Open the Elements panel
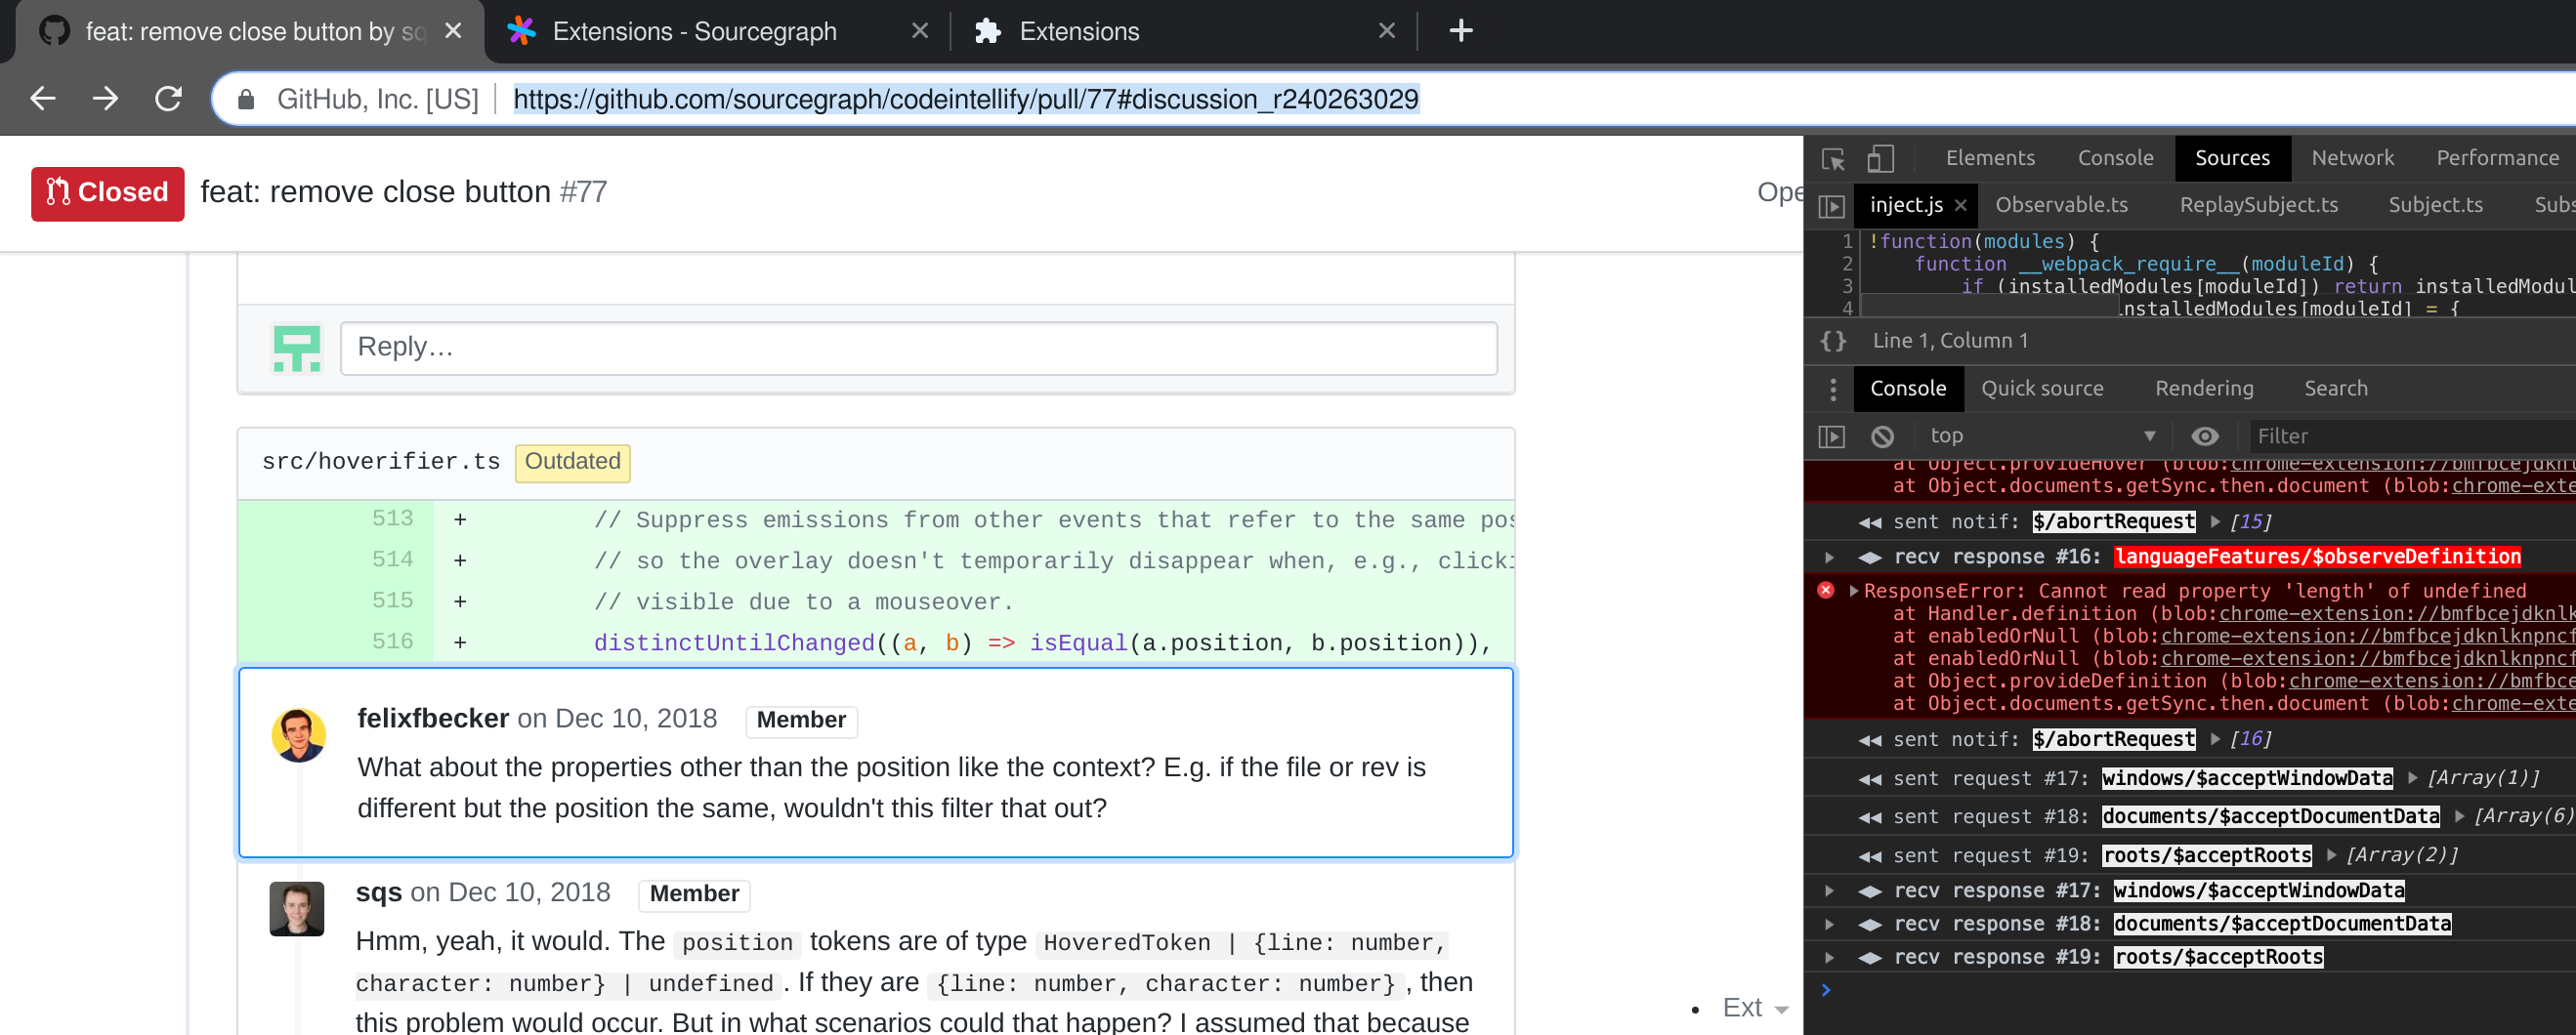The width and height of the screenshot is (2576, 1035). (1989, 158)
